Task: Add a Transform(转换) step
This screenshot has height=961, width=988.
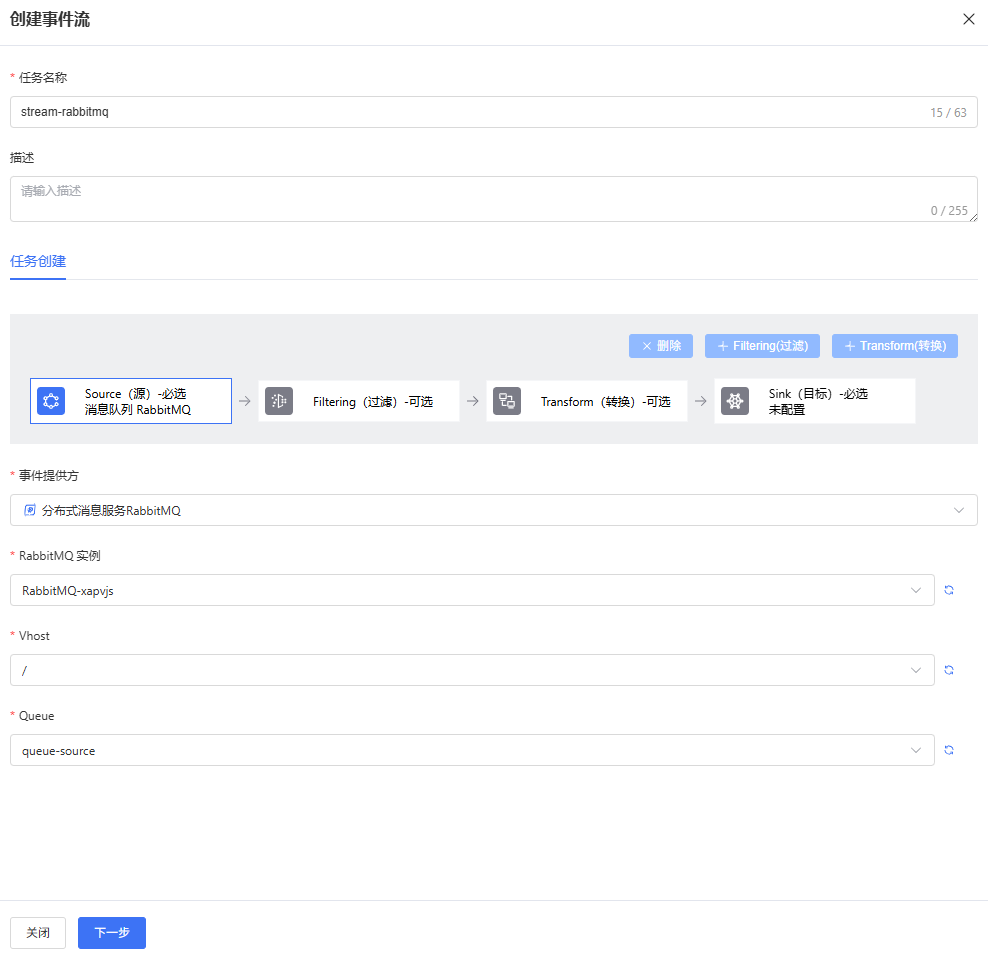Action: click(895, 346)
